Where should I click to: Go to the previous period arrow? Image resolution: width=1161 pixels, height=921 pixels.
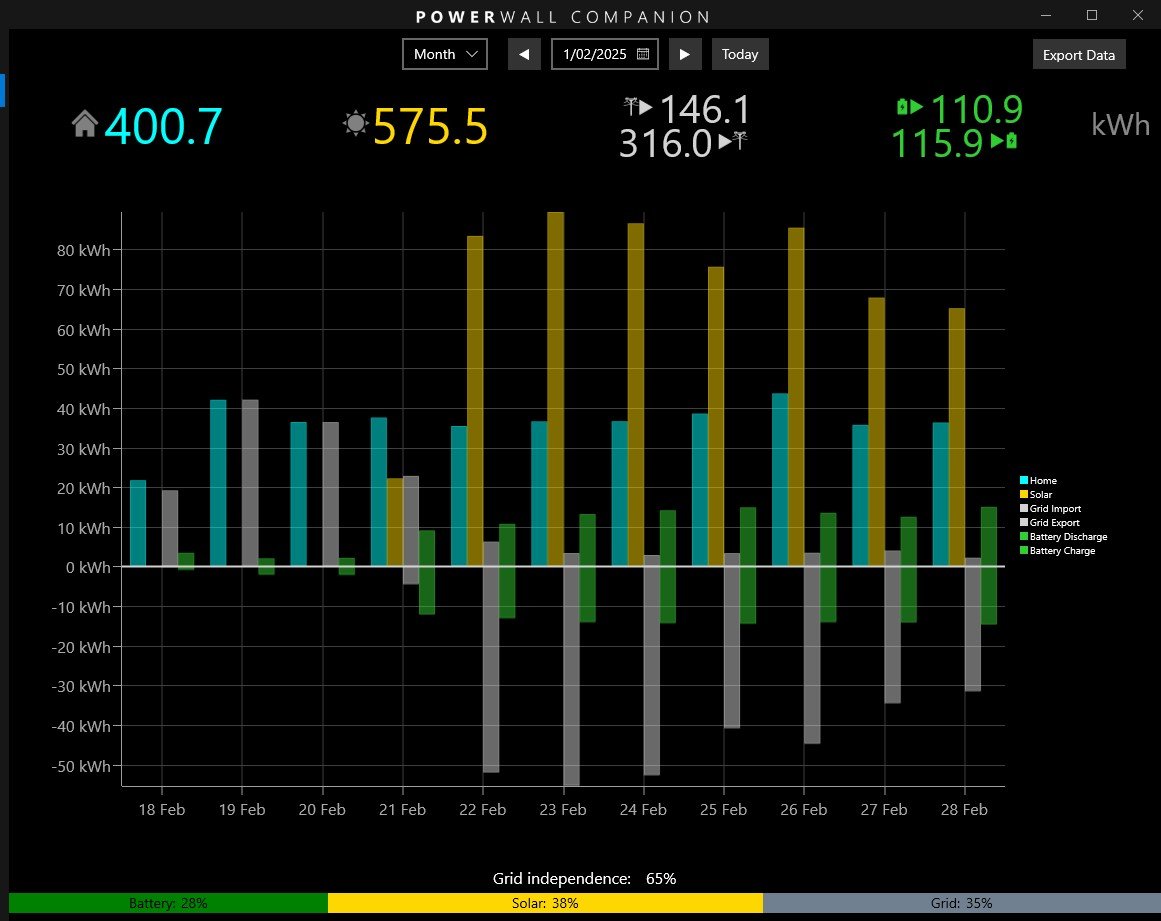524,54
